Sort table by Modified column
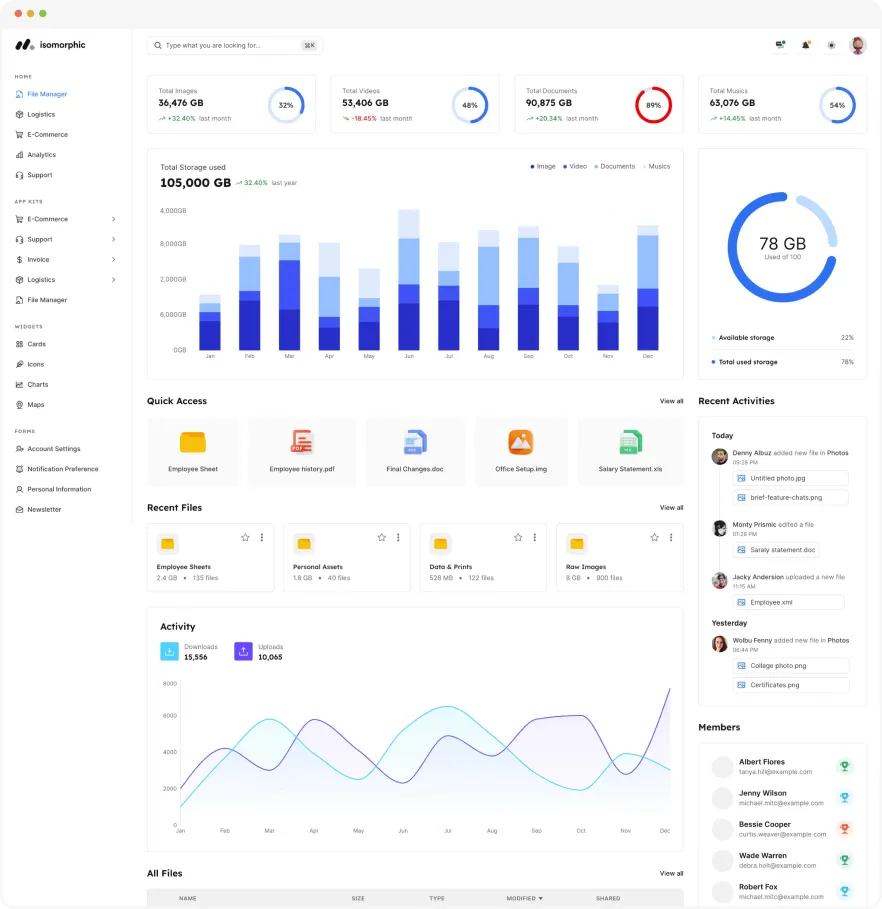 click(524, 898)
